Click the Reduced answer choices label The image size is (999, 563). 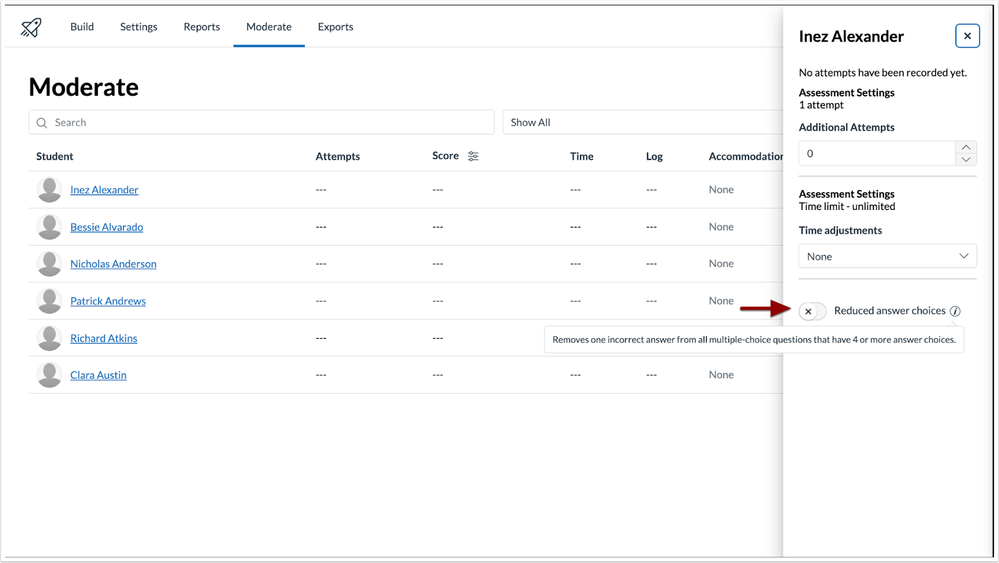[889, 310]
